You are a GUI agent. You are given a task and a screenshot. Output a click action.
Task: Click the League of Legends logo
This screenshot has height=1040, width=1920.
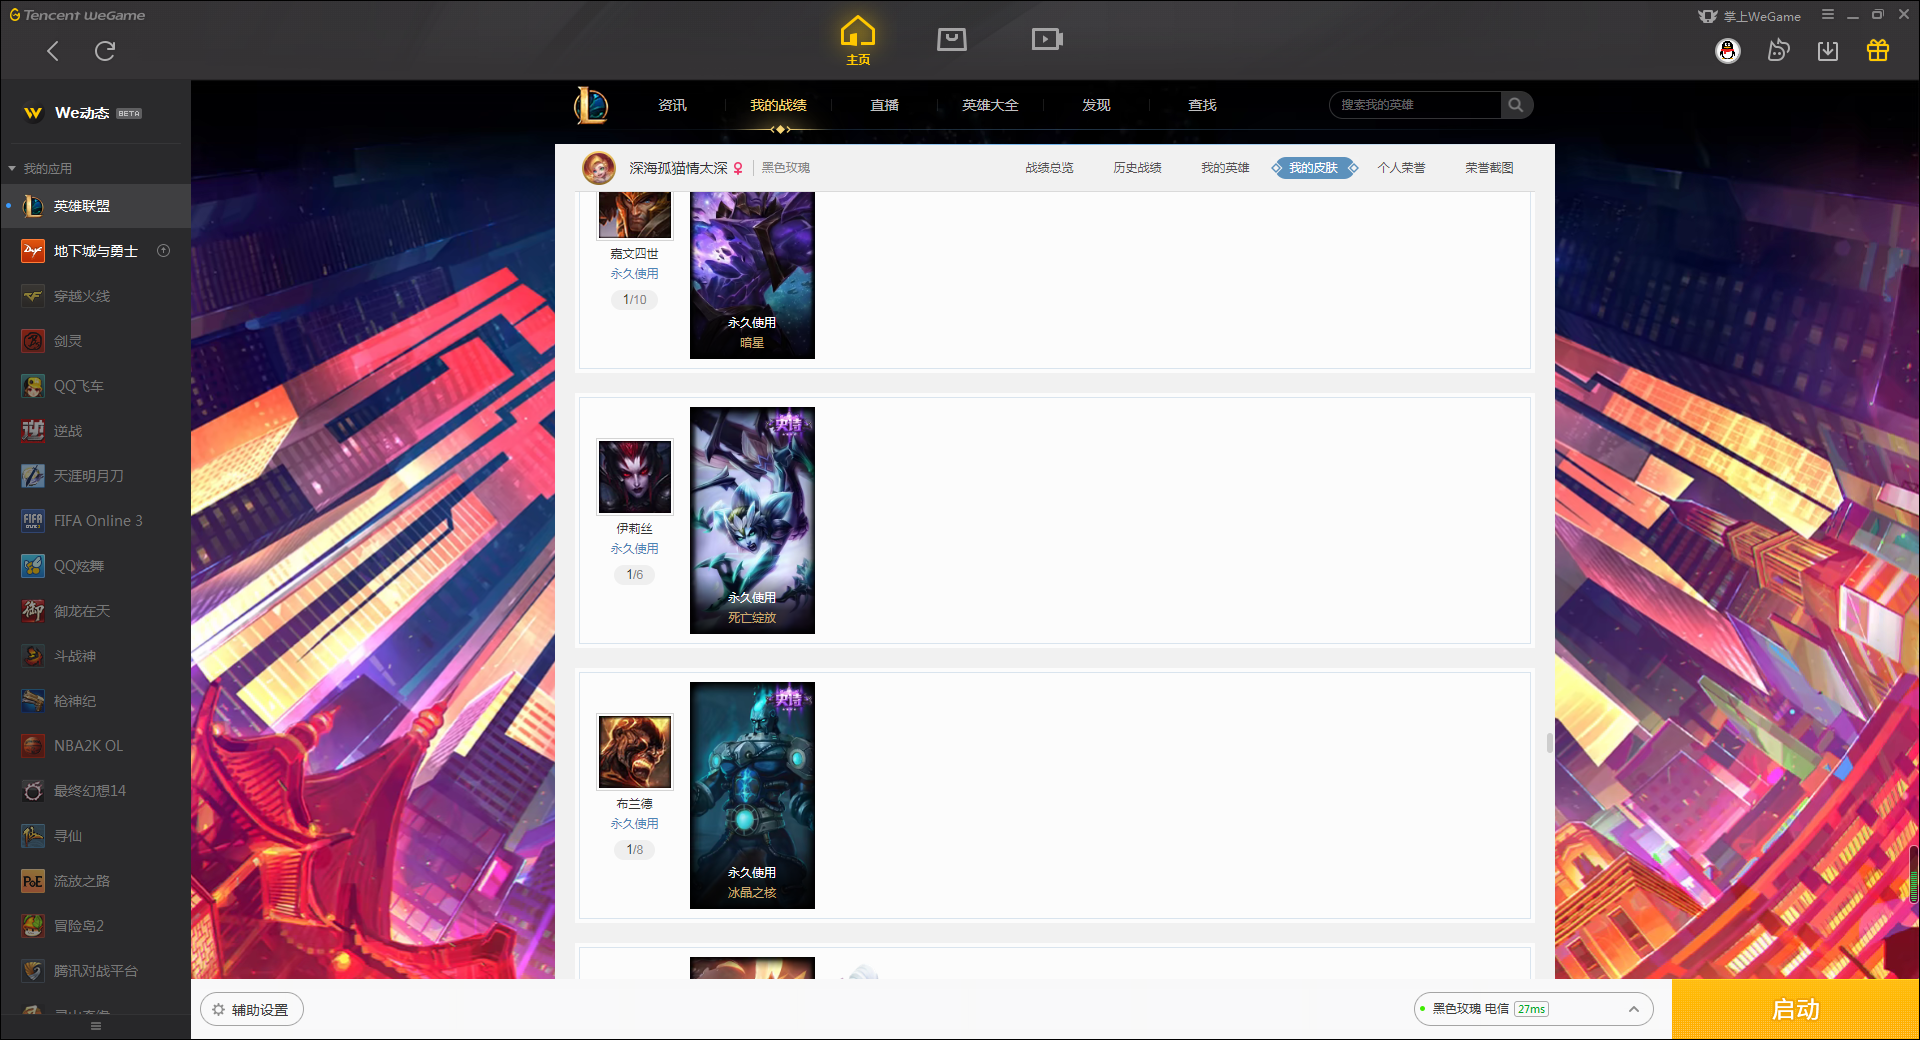point(591,105)
